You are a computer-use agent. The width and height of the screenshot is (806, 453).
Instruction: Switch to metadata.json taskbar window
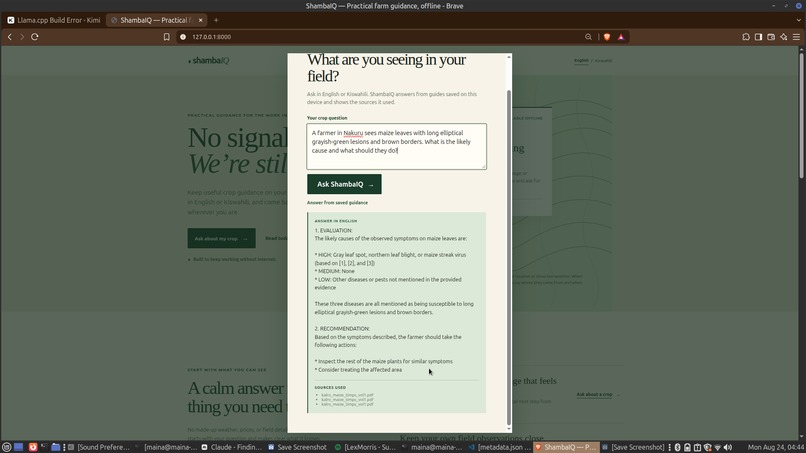[x=500, y=447]
